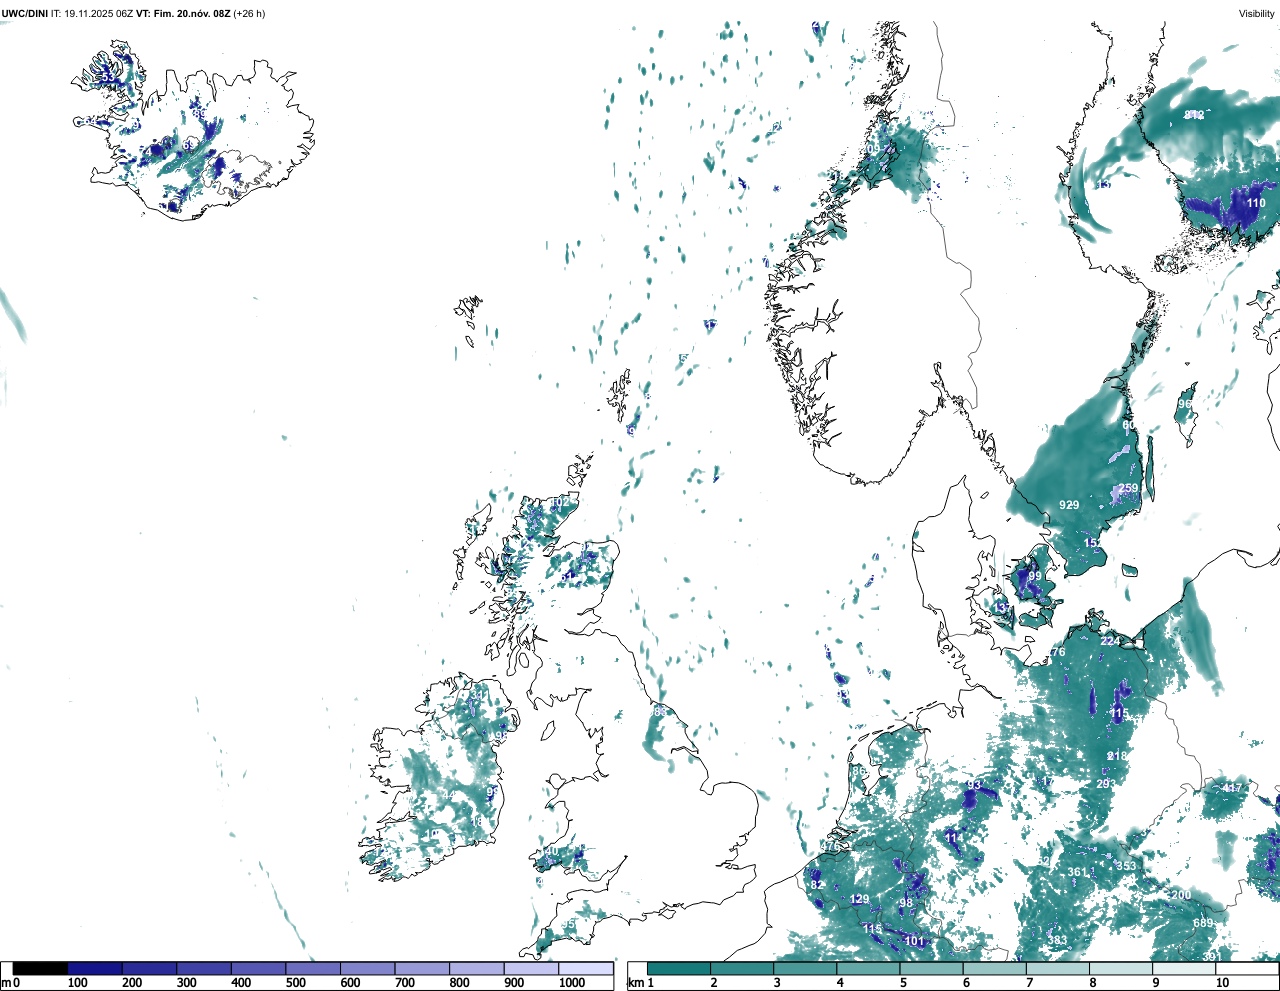Pick the 9–10 km lightest teal swatch
Screen dimensions: 1280x991
point(1185,969)
